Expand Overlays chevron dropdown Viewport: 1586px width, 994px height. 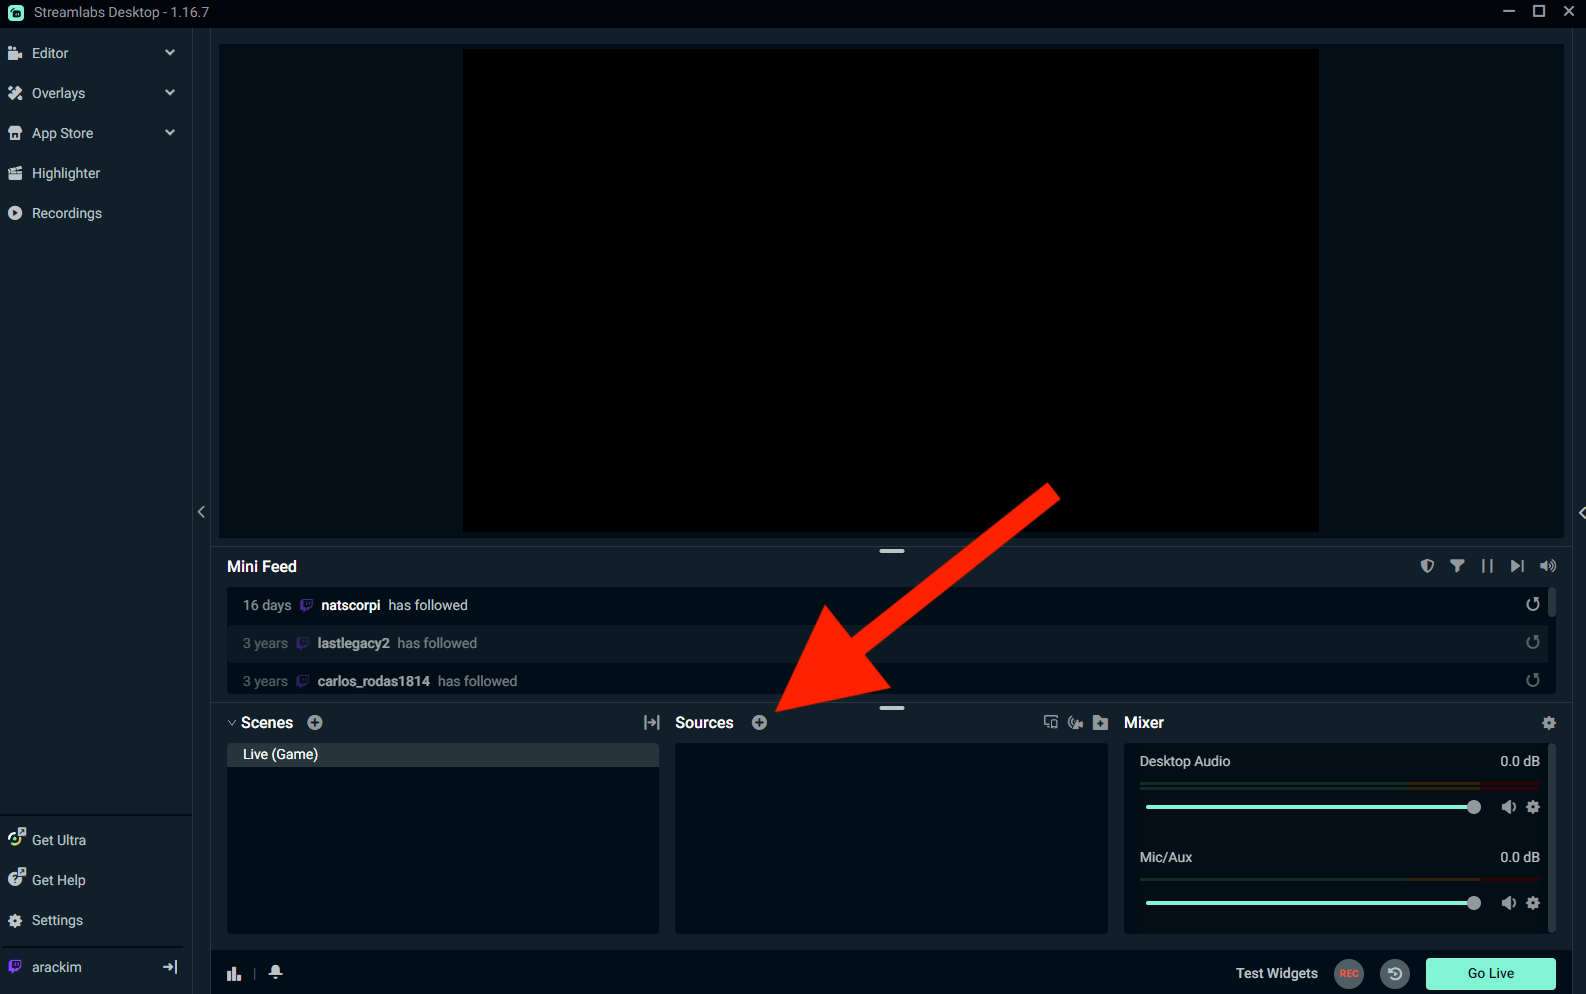coord(170,93)
